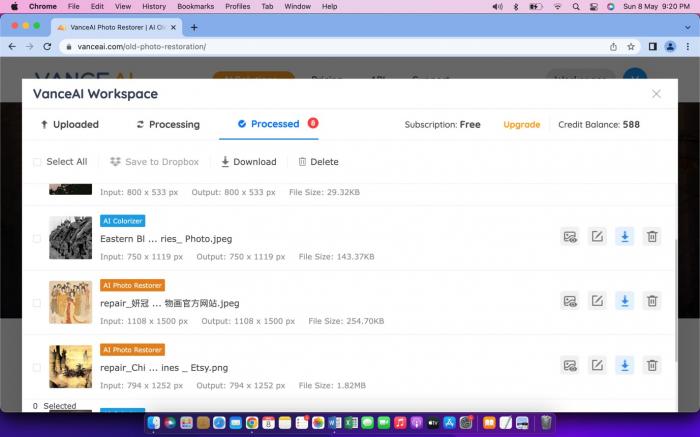The width and height of the screenshot is (700, 437).
Task: Switch to the Uploaded tab
Action: (x=69, y=125)
